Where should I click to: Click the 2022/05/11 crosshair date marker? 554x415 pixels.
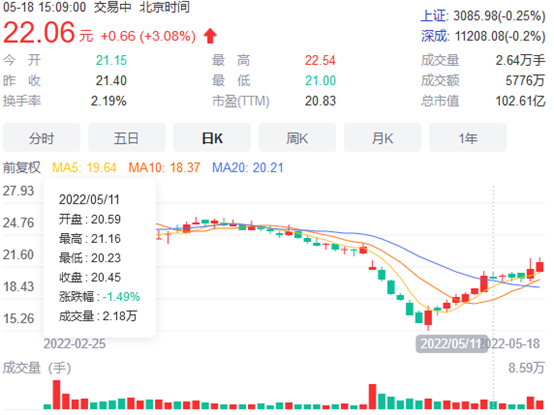452,344
